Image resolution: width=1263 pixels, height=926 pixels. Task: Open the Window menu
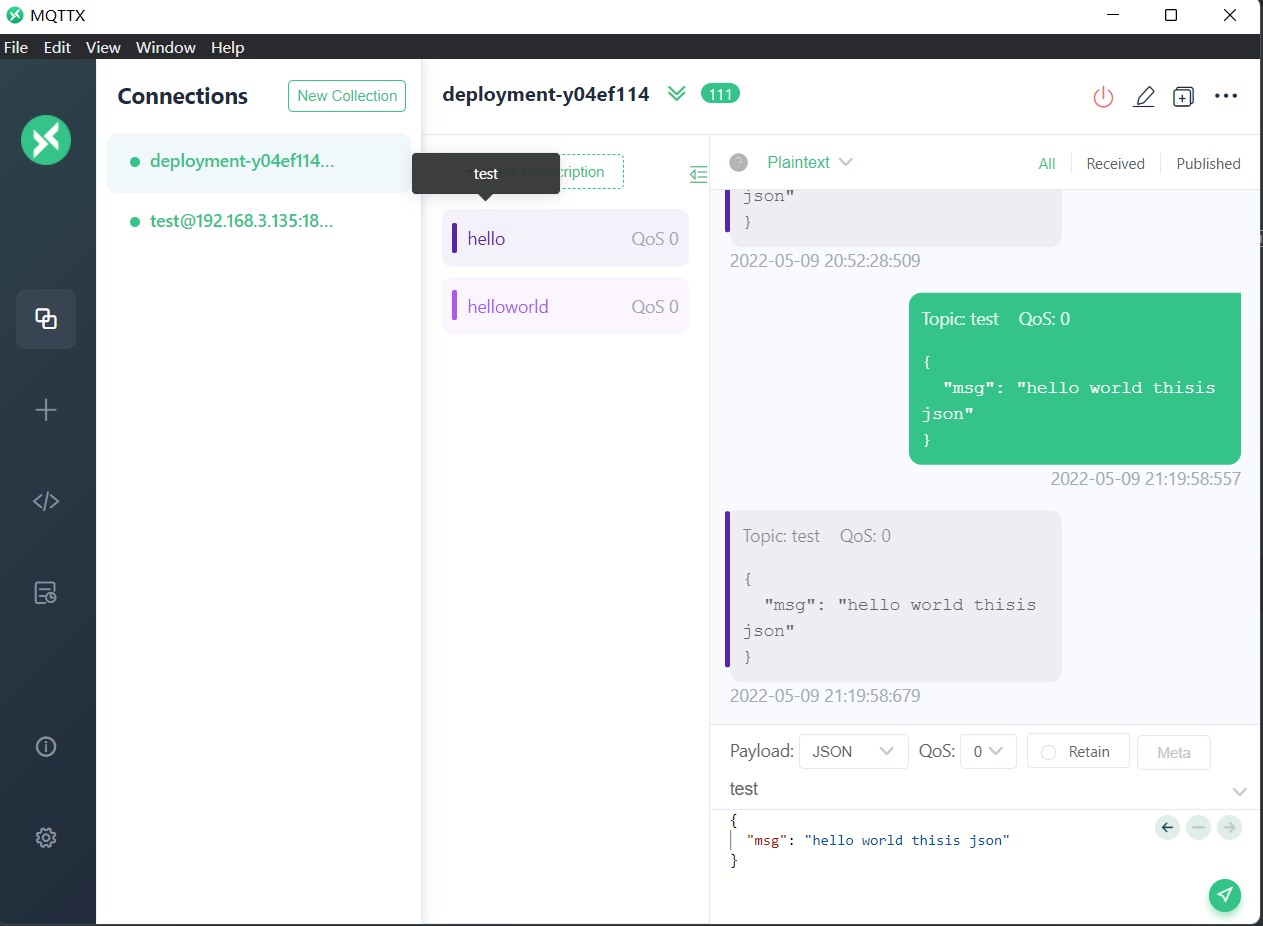pos(166,47)
